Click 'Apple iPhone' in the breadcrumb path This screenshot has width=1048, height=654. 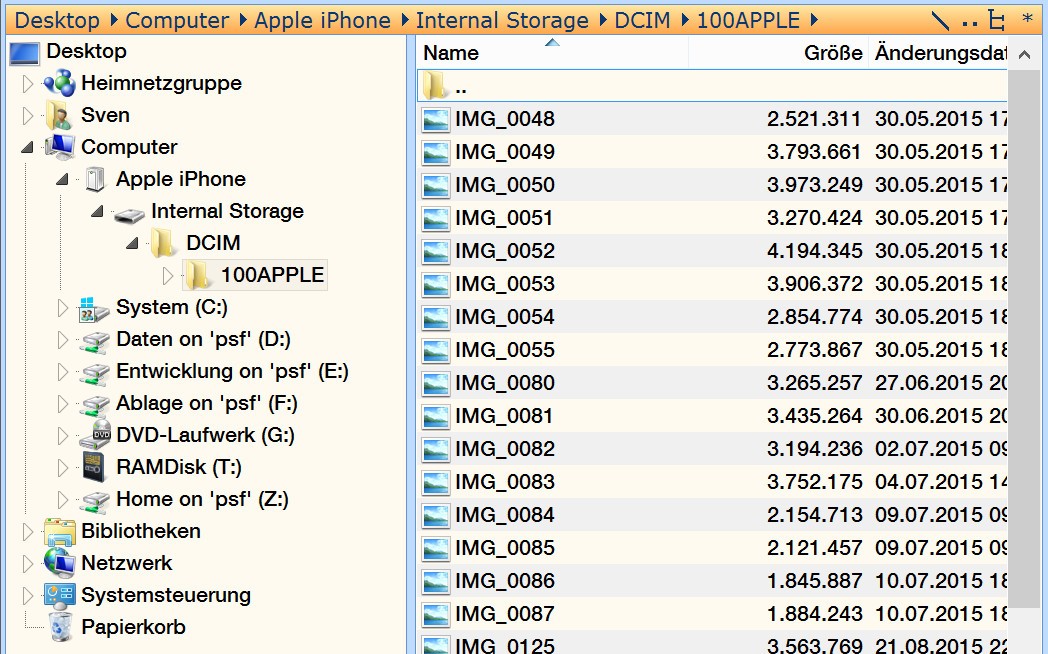pyautogui.click(x=322, y=20)
